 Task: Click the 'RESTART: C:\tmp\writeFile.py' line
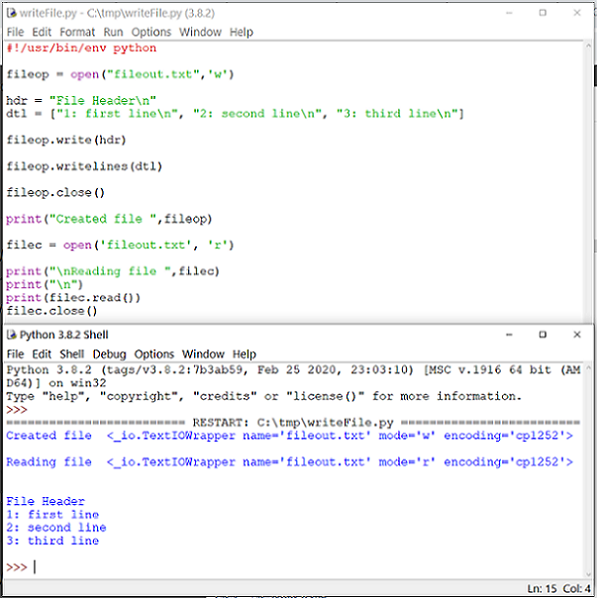pyautogui.click(x=293, y=423)
